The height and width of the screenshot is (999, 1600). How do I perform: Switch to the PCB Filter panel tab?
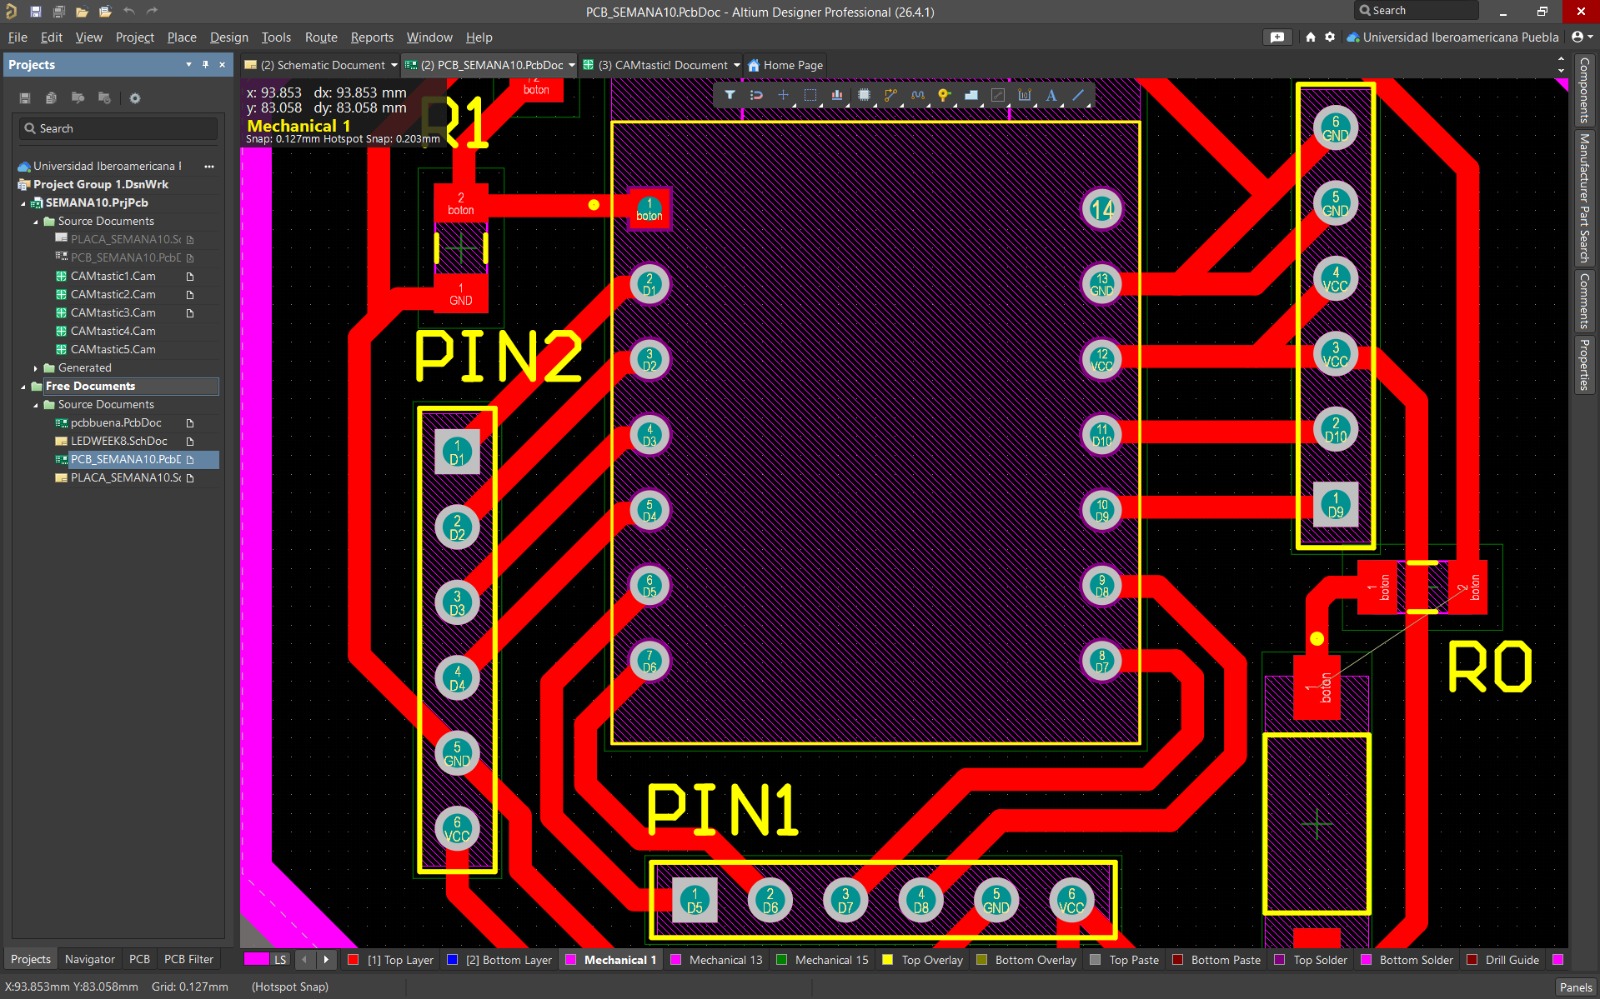point(189,959)
